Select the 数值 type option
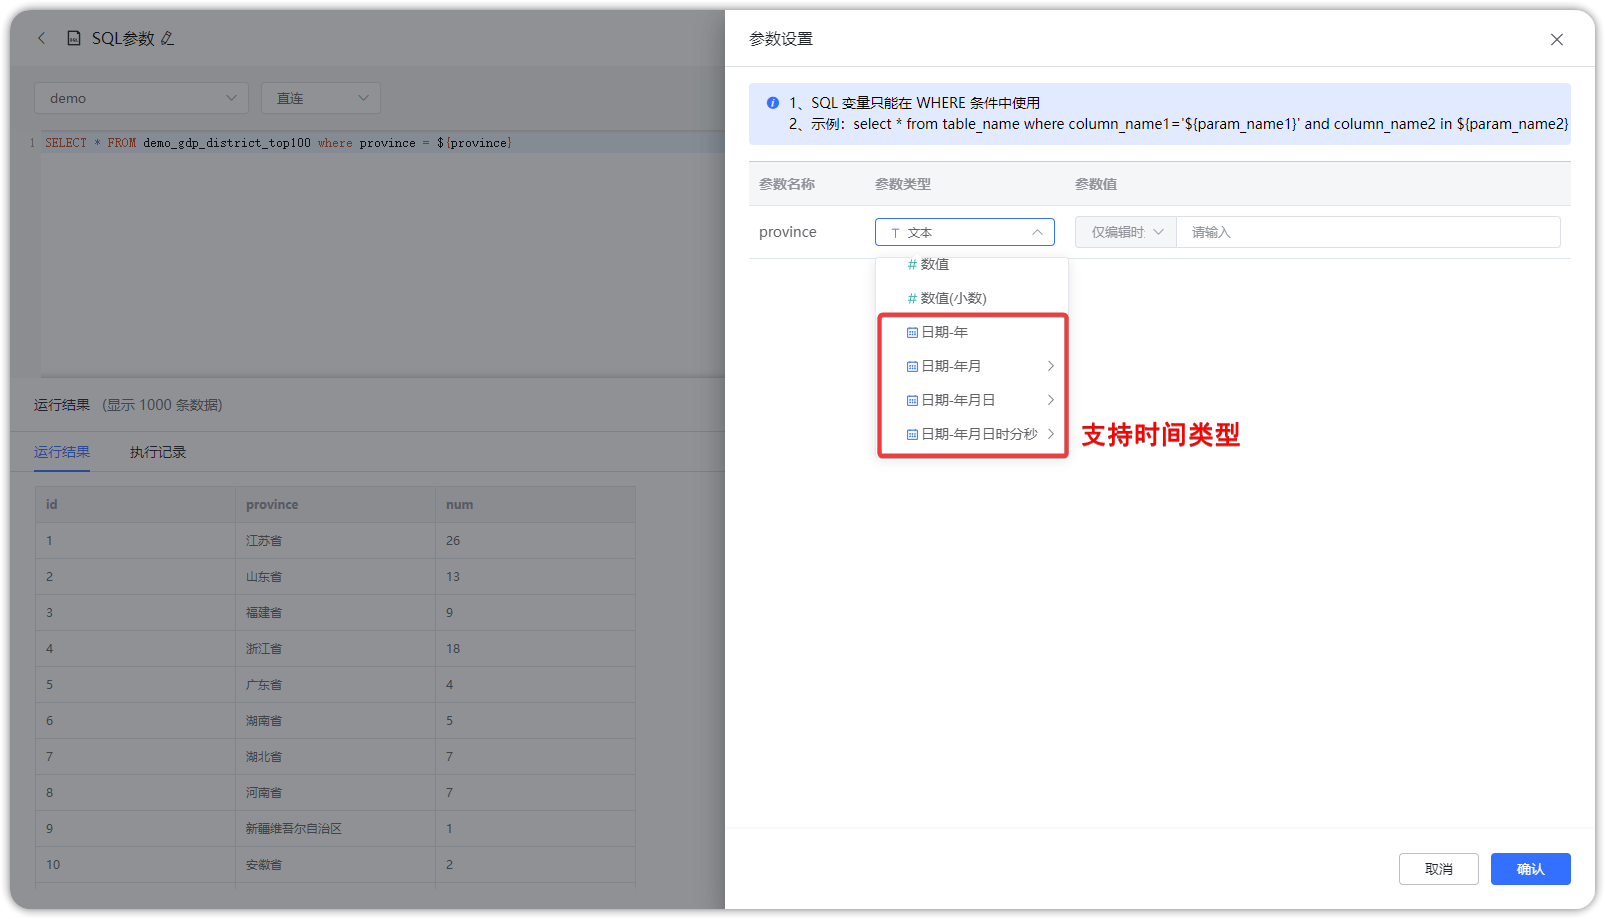 pyautogui.click(x=972, y=264)
